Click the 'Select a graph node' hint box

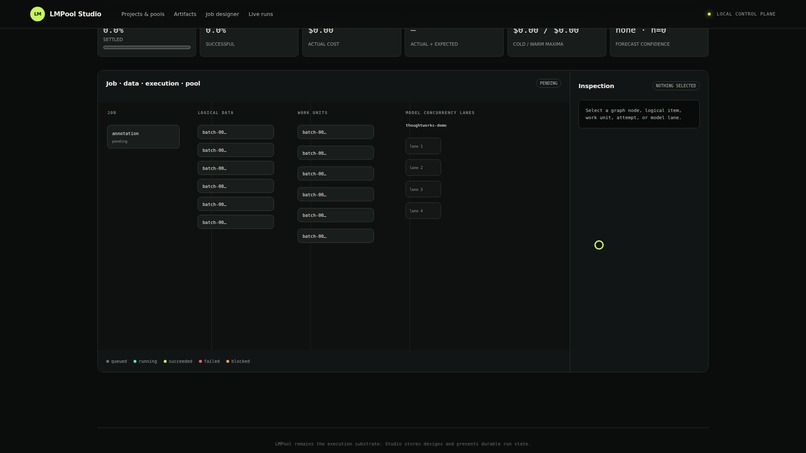click(639, 114)
